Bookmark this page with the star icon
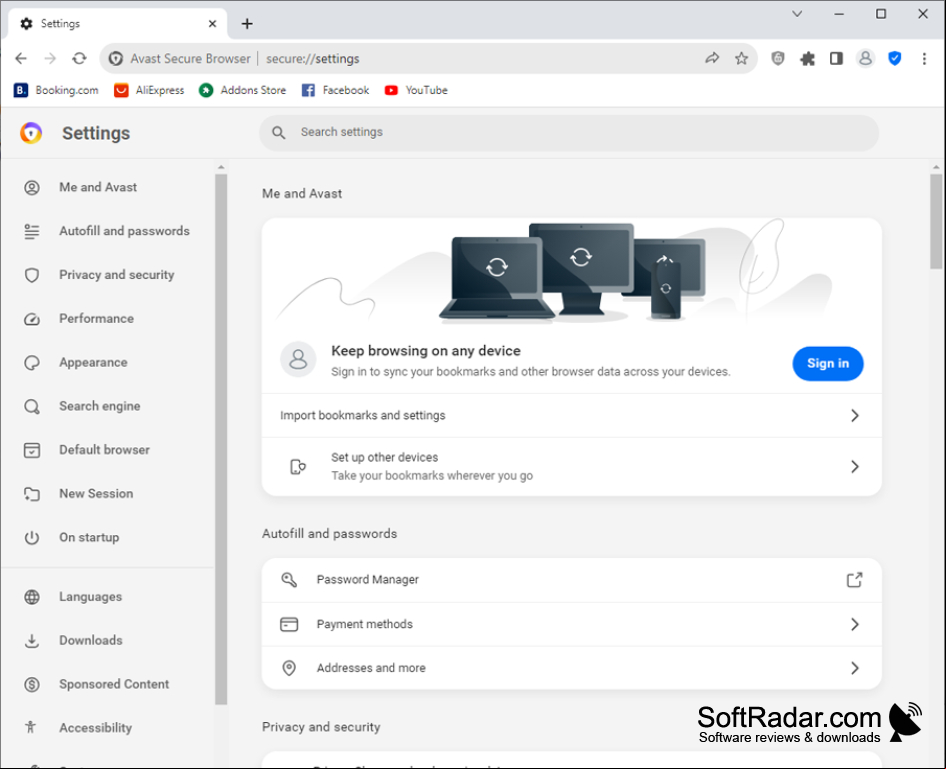Screen dimensions: 946x769 pyautogui.click(x=741, y=59)
